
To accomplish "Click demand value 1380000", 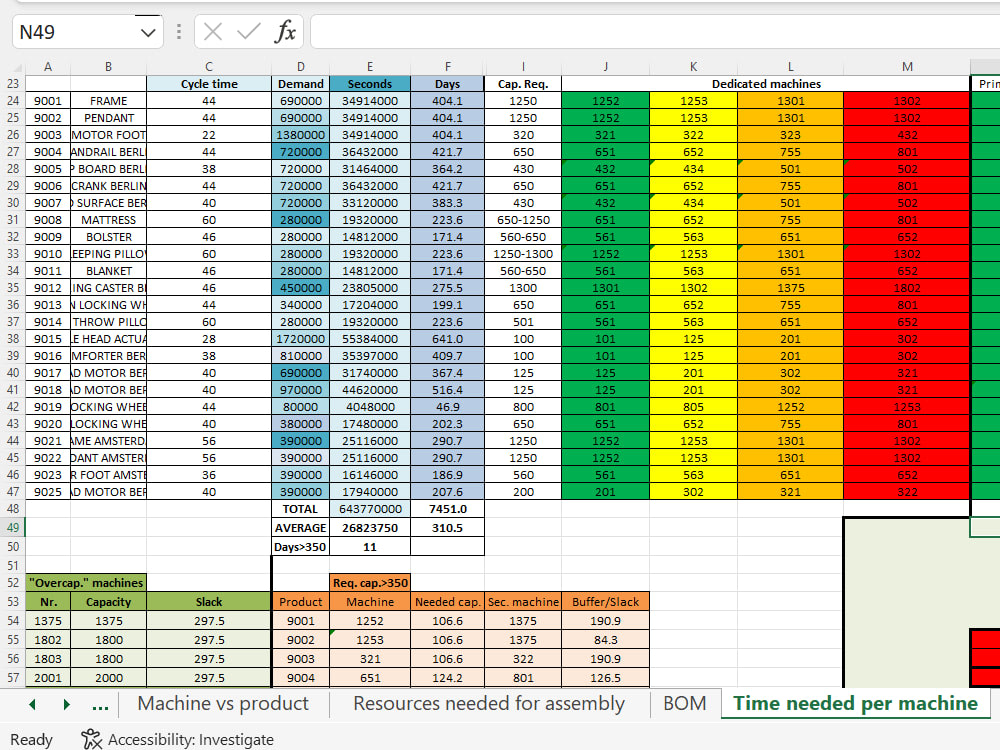I will pyautogui.click(x=300, y=135).
